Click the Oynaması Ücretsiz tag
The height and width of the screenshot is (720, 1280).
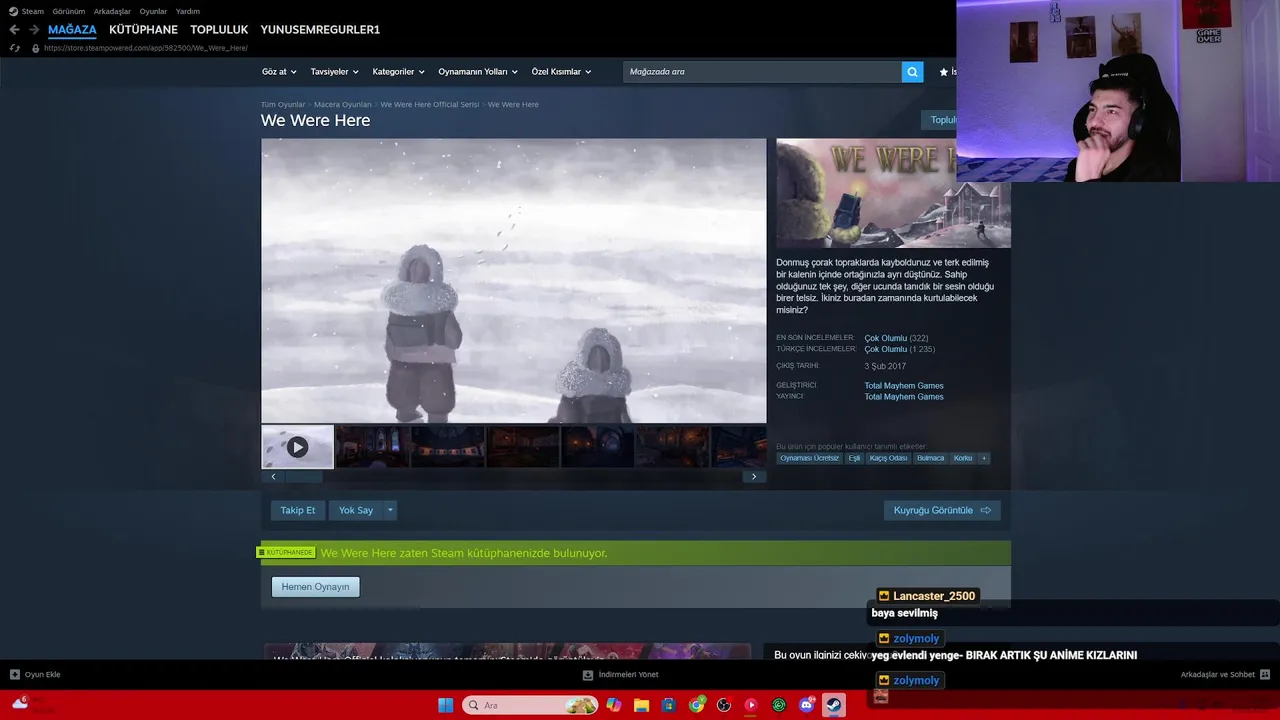pos(809,458)
